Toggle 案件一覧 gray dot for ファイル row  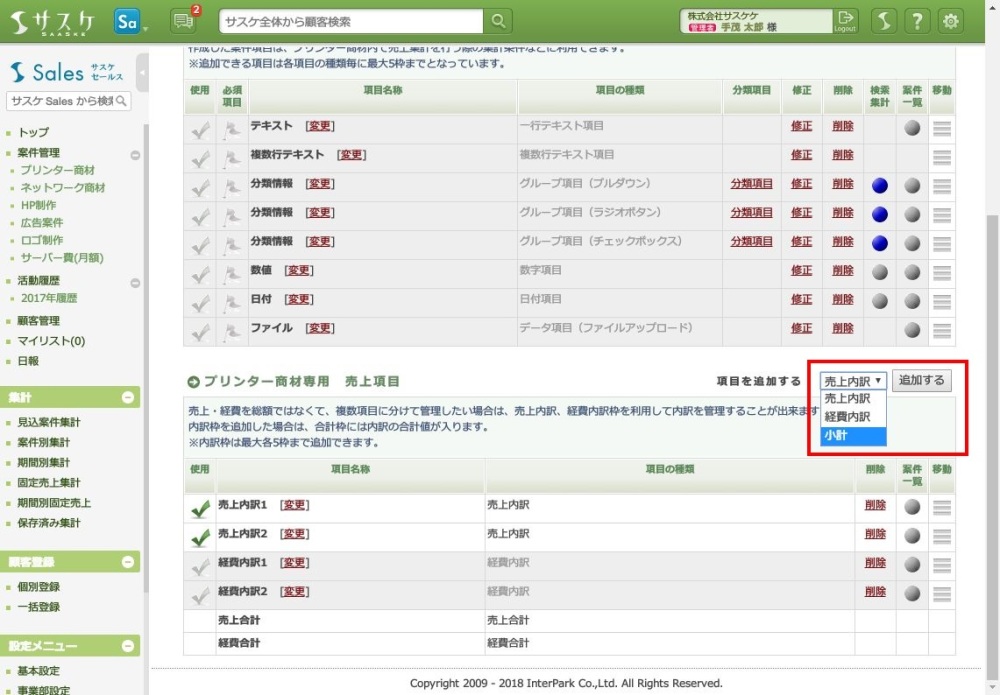(911, 329)
